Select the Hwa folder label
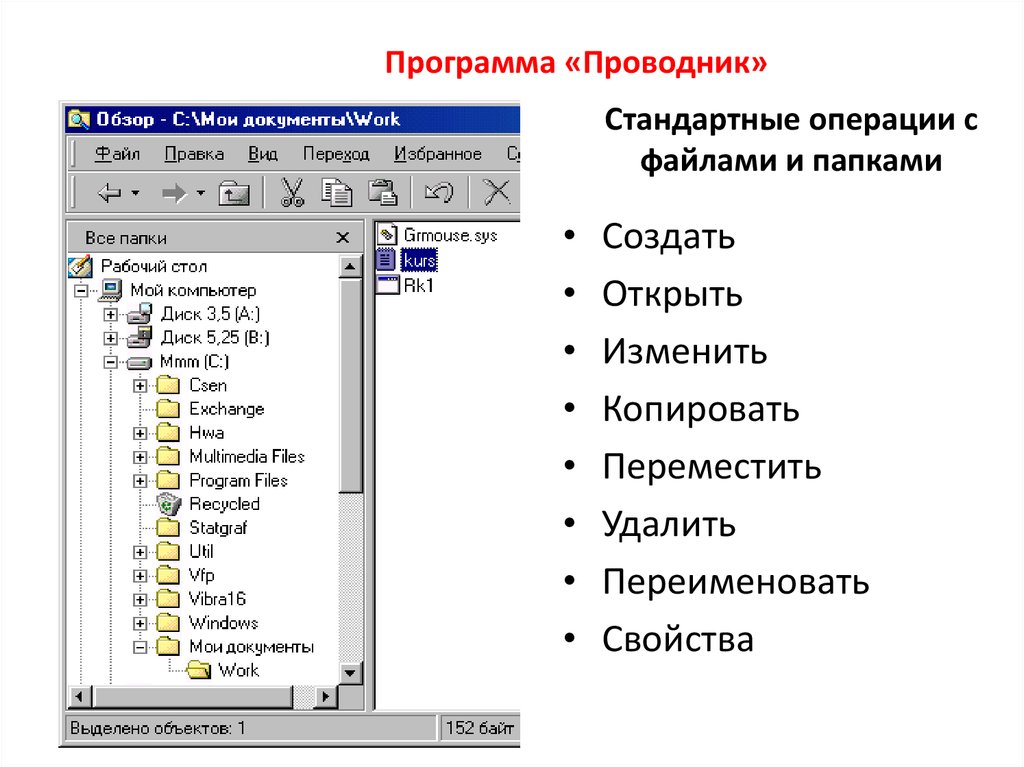The width and height of the screenshot is (1024, 767). coord(207,432)
